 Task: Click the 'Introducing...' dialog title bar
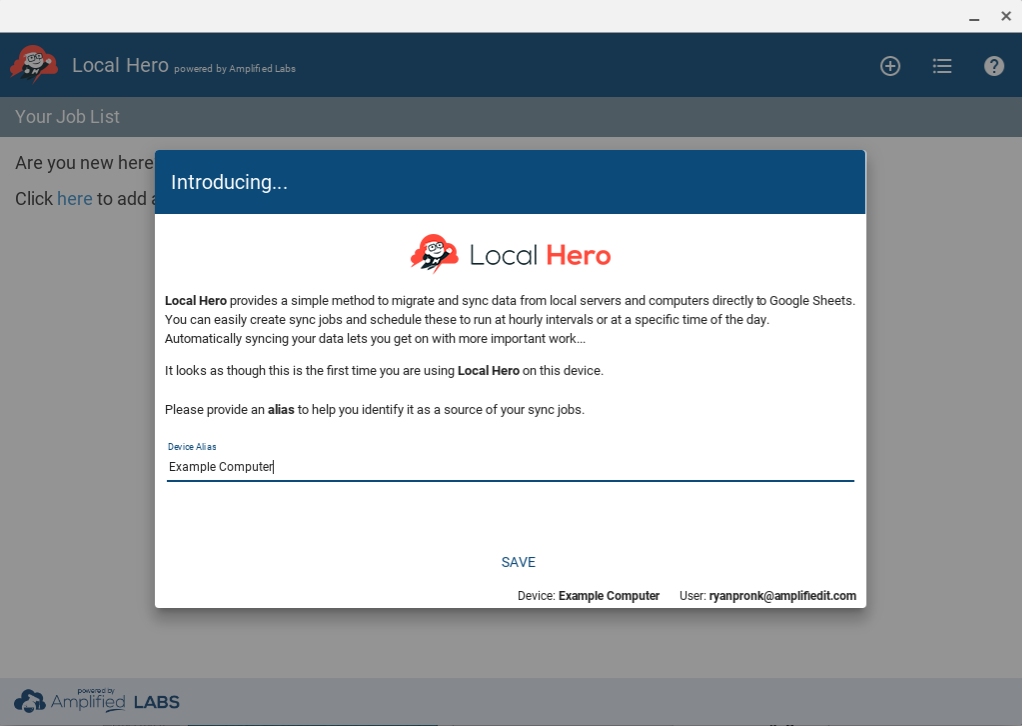(x=510, y=182)
